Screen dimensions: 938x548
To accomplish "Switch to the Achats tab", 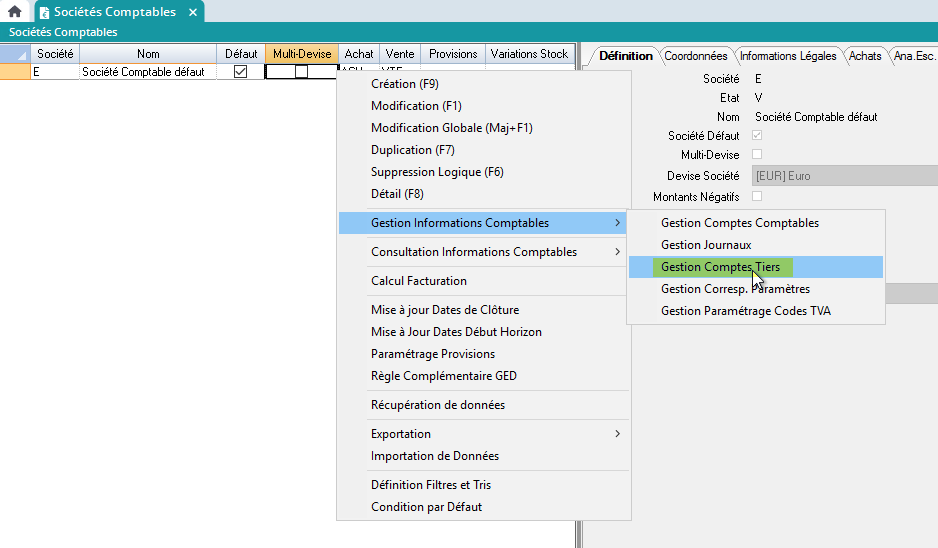I will pos(865,56).
